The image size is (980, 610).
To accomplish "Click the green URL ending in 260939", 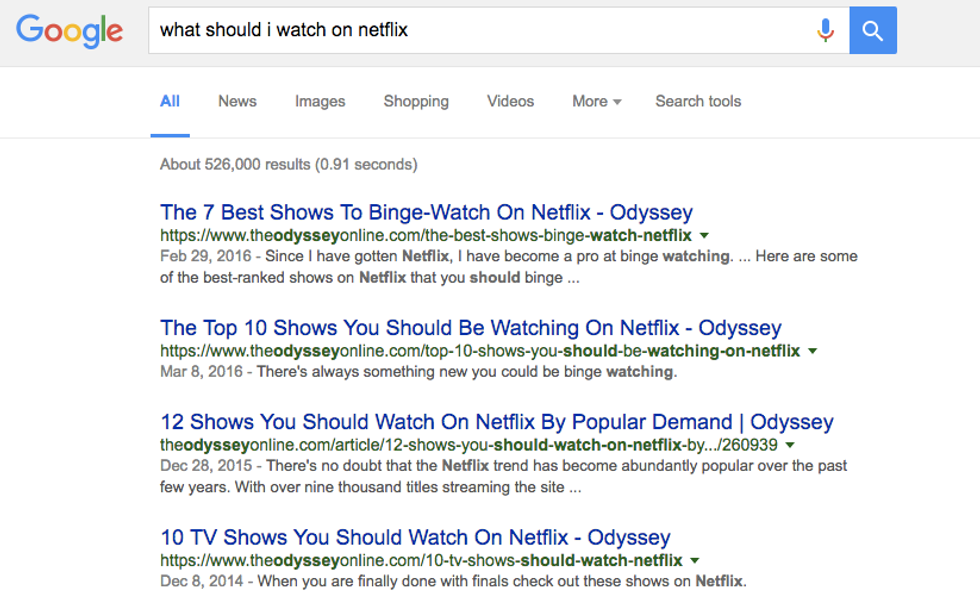I will pos(468,444).
